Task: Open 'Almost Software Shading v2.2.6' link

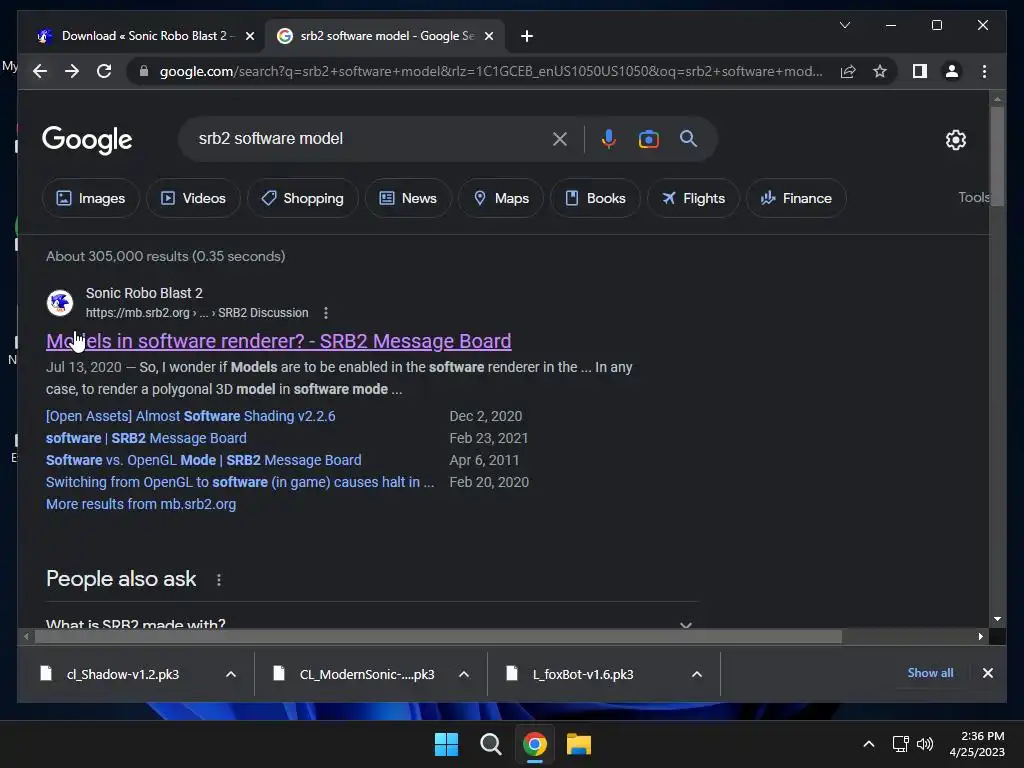Action: [x=191, y=416]
